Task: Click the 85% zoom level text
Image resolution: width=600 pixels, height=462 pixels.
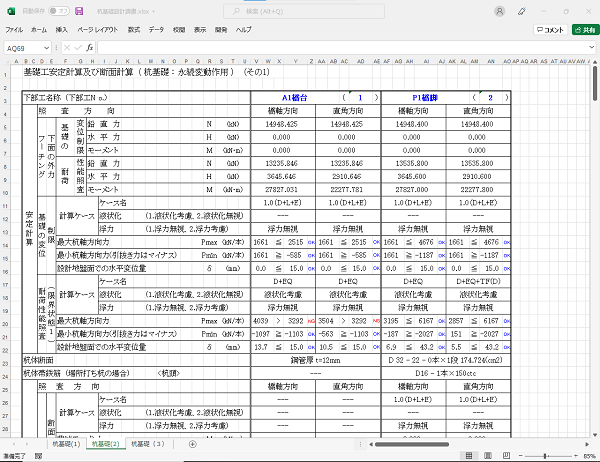Action: pos(590,456)
